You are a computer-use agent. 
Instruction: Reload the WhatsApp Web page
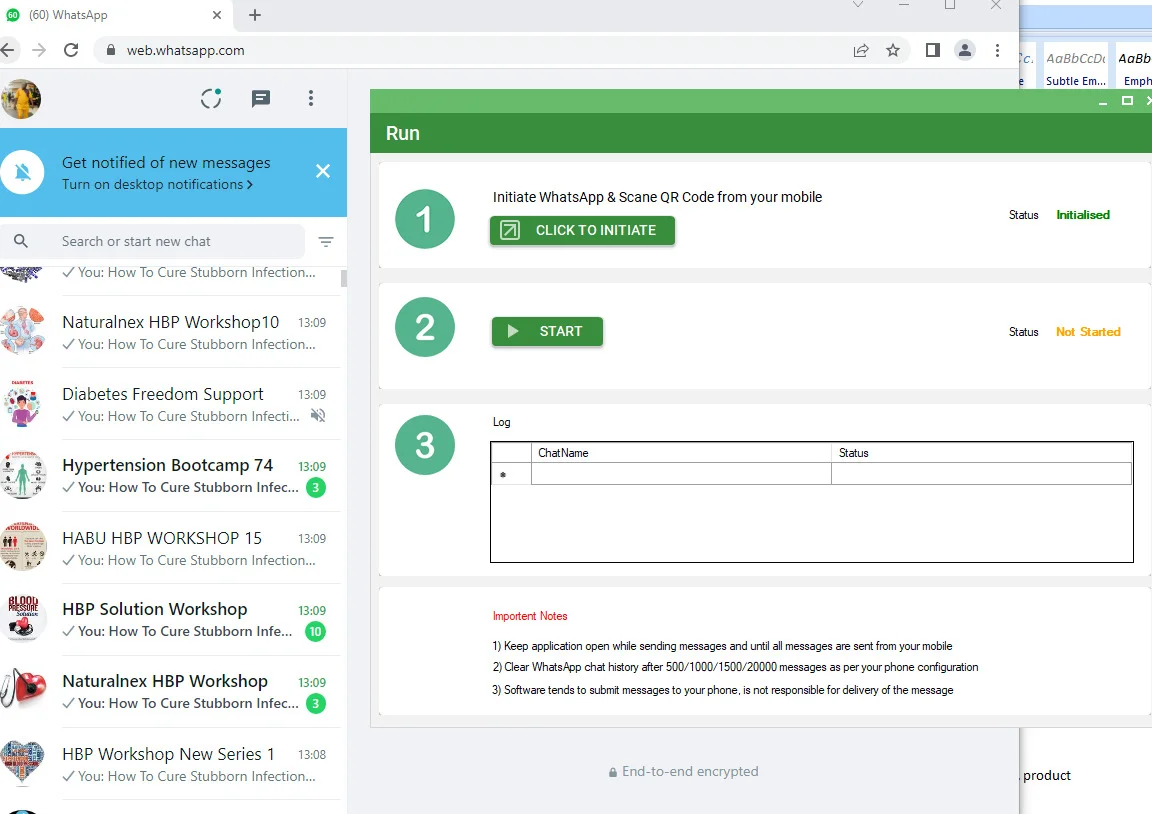[70, 50]
